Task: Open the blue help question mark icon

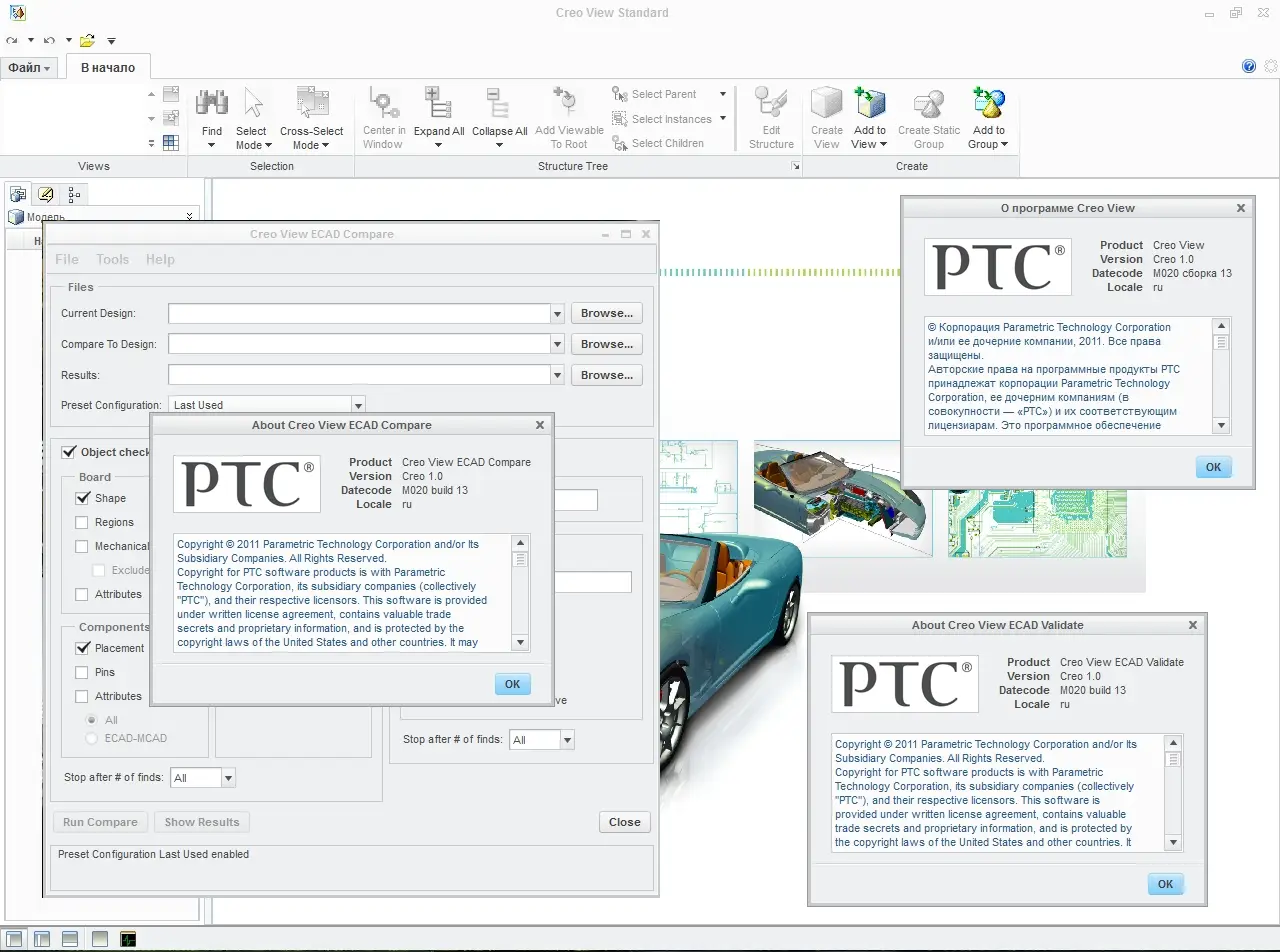Action: [x=1249, y=66]
